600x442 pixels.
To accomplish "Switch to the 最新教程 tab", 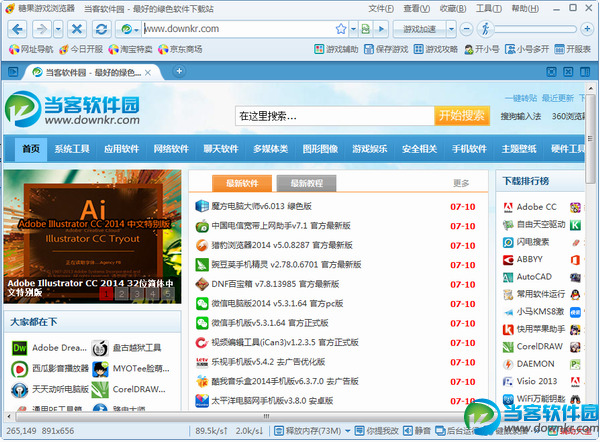I will pos(306,183).
